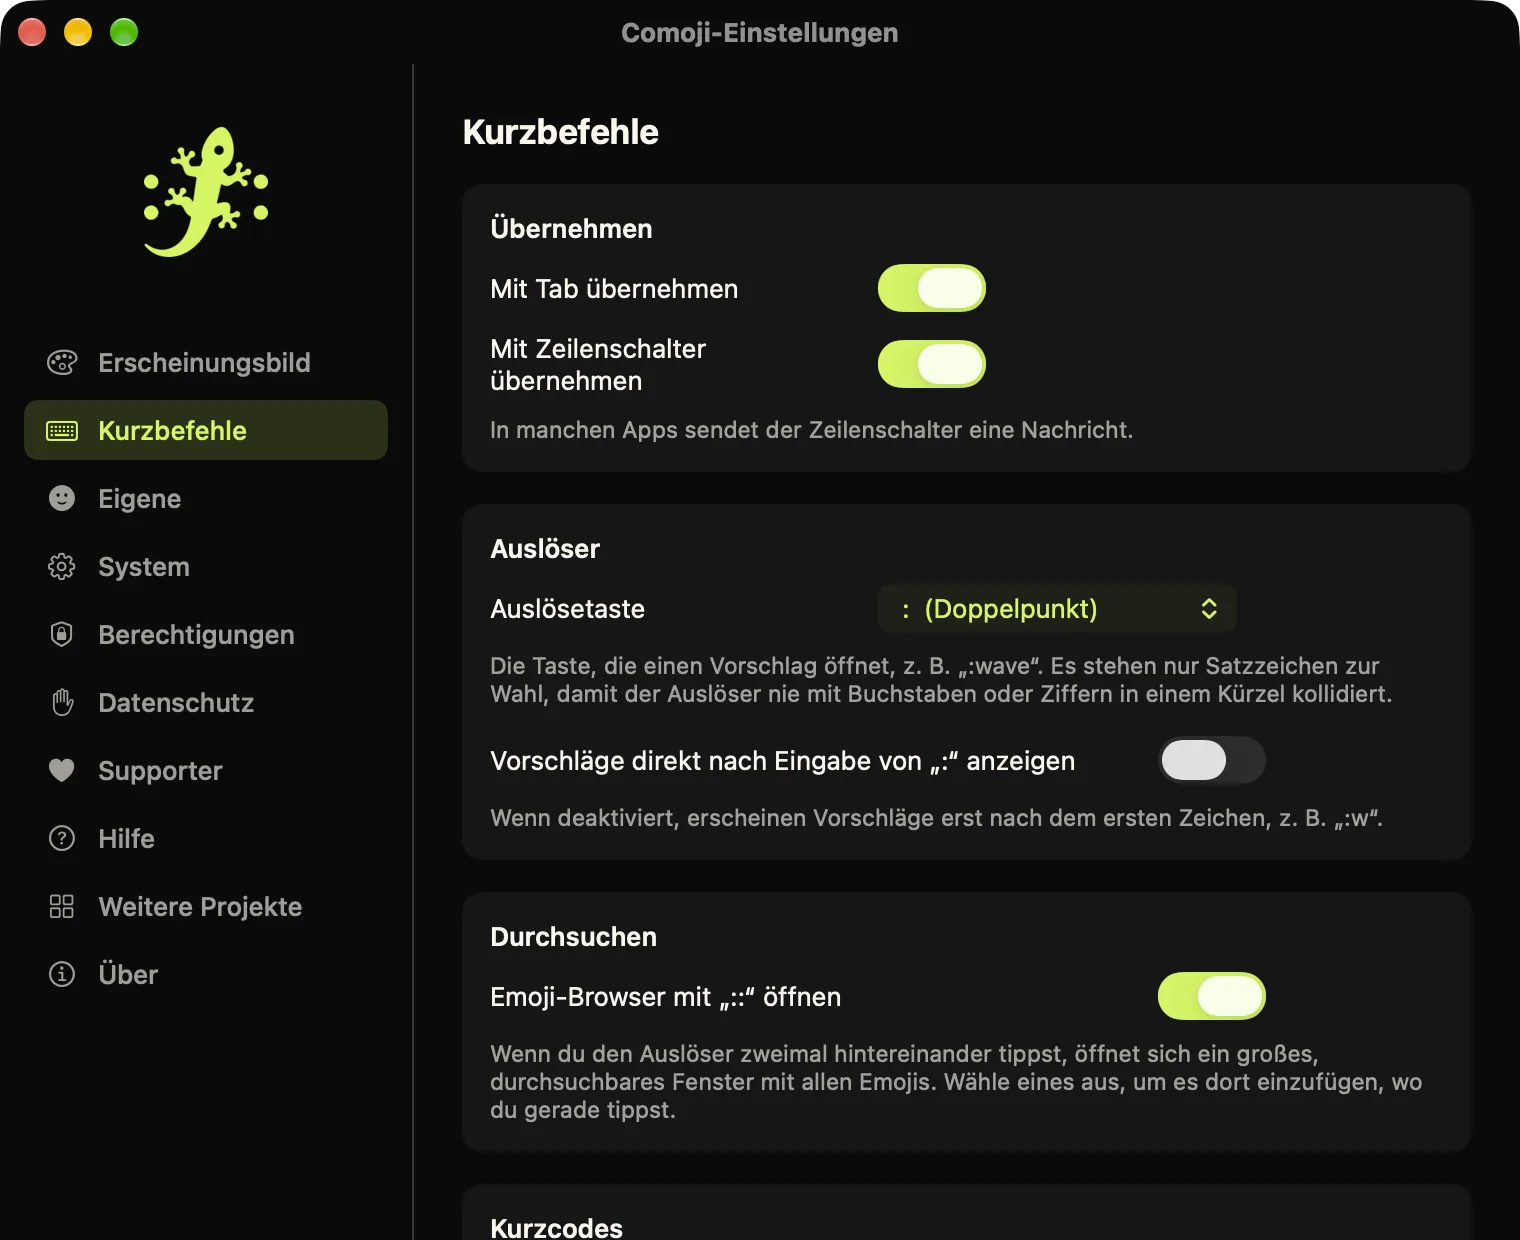Turn off Mit Zeilenschalter übernehmen
The width and height of the screenshot is (1520, 1240).
click(932, 364)
